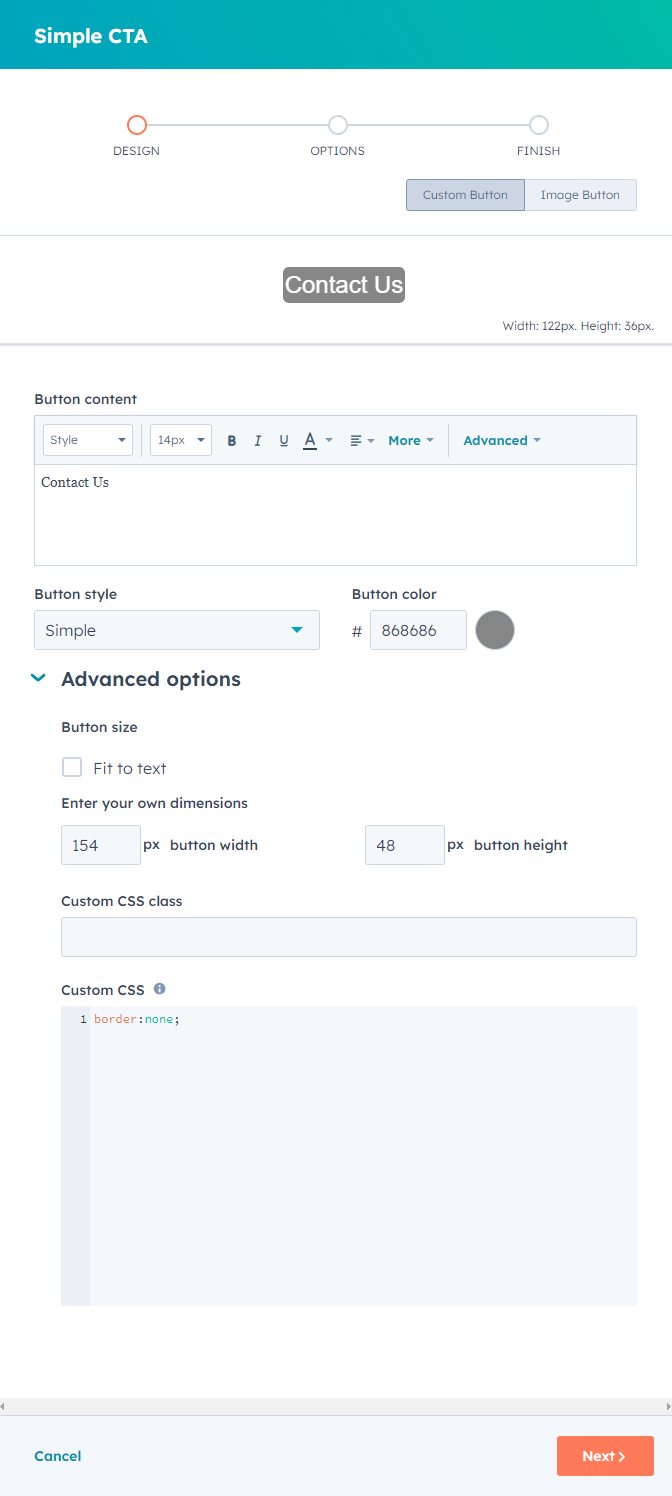Image resolution: width=672 pixels, height=1496 pixels.
Task: Click the Custom CSS class input field
Action: (348, 937)
